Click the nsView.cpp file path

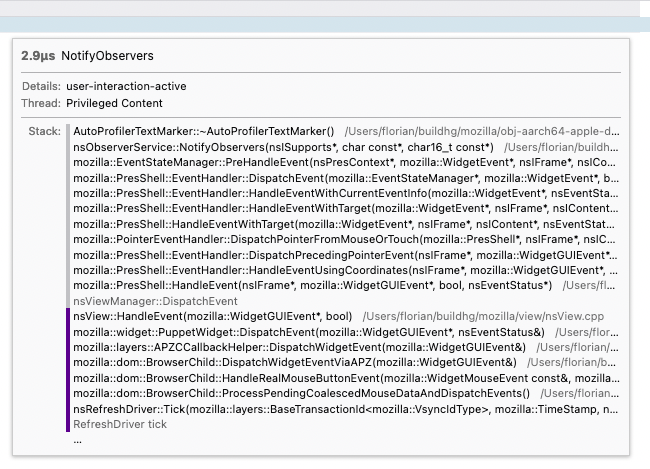click(x=483, y=316)
